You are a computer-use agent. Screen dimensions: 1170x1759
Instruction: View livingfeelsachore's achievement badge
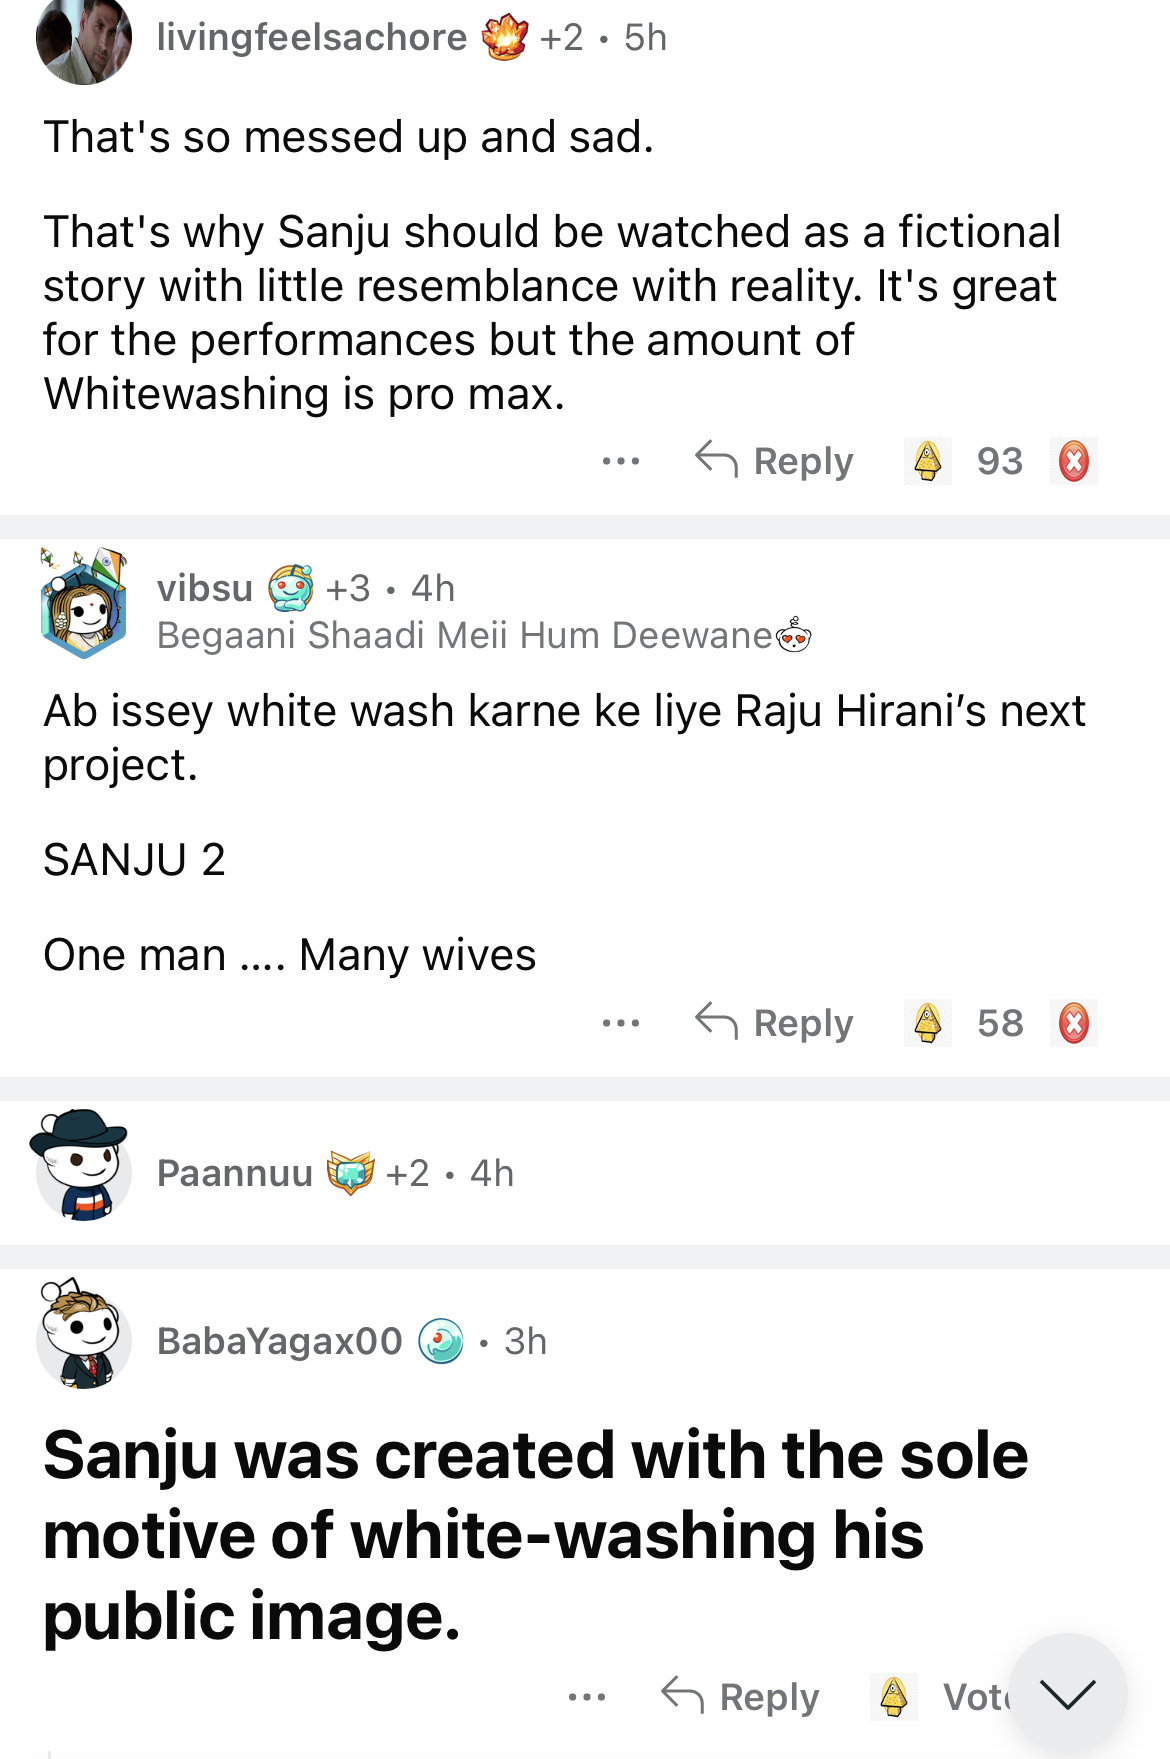pos(505,38)
